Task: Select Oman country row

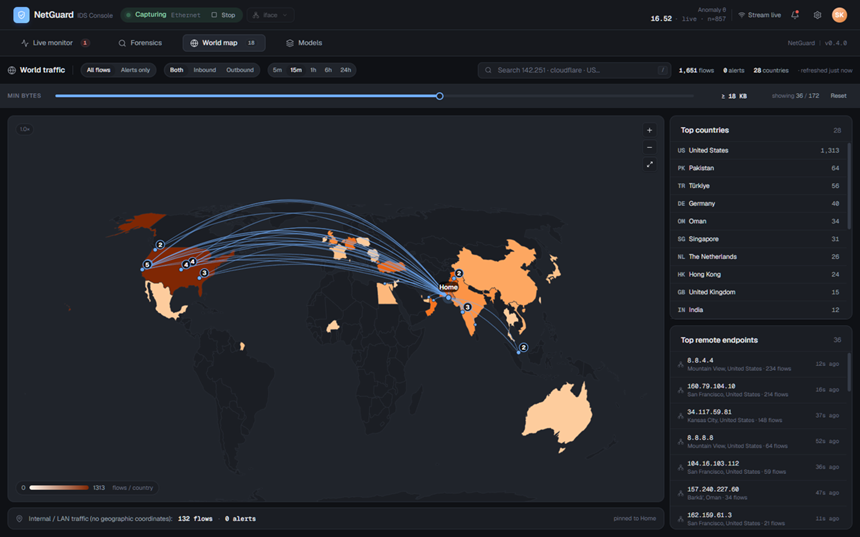Action: (759, 221)
